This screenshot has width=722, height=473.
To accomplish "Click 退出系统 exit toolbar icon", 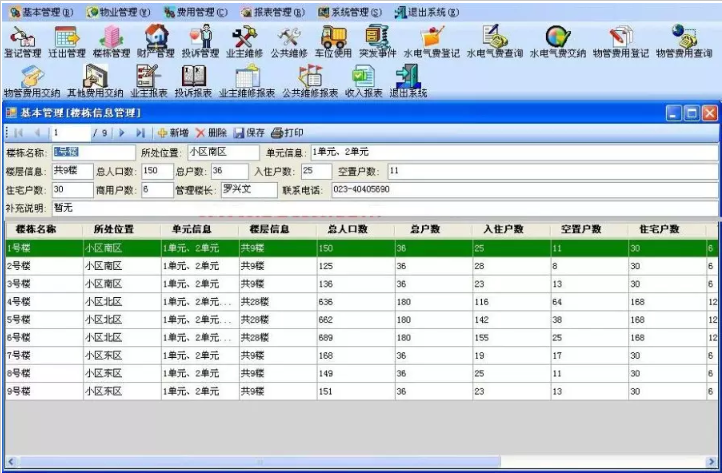I will click(408, 81).
